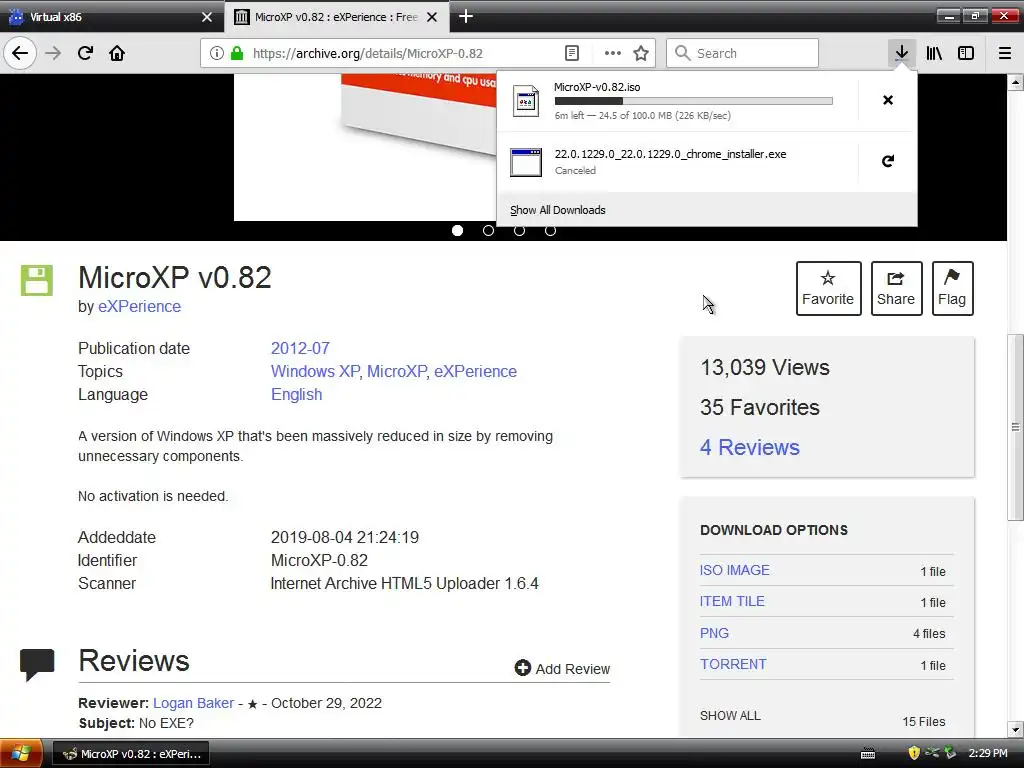Open the MicroXP topic link
This screenshot has width=1024, height=768.
pyautogui.click(x=396, y=371)
